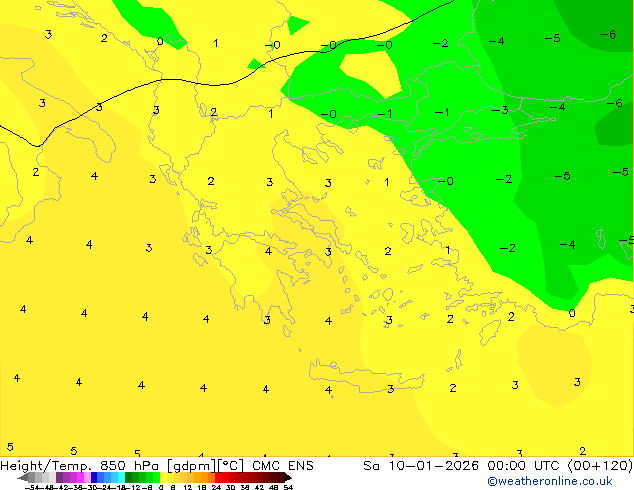Click the '-54' legend scale label

pos(32,487)
